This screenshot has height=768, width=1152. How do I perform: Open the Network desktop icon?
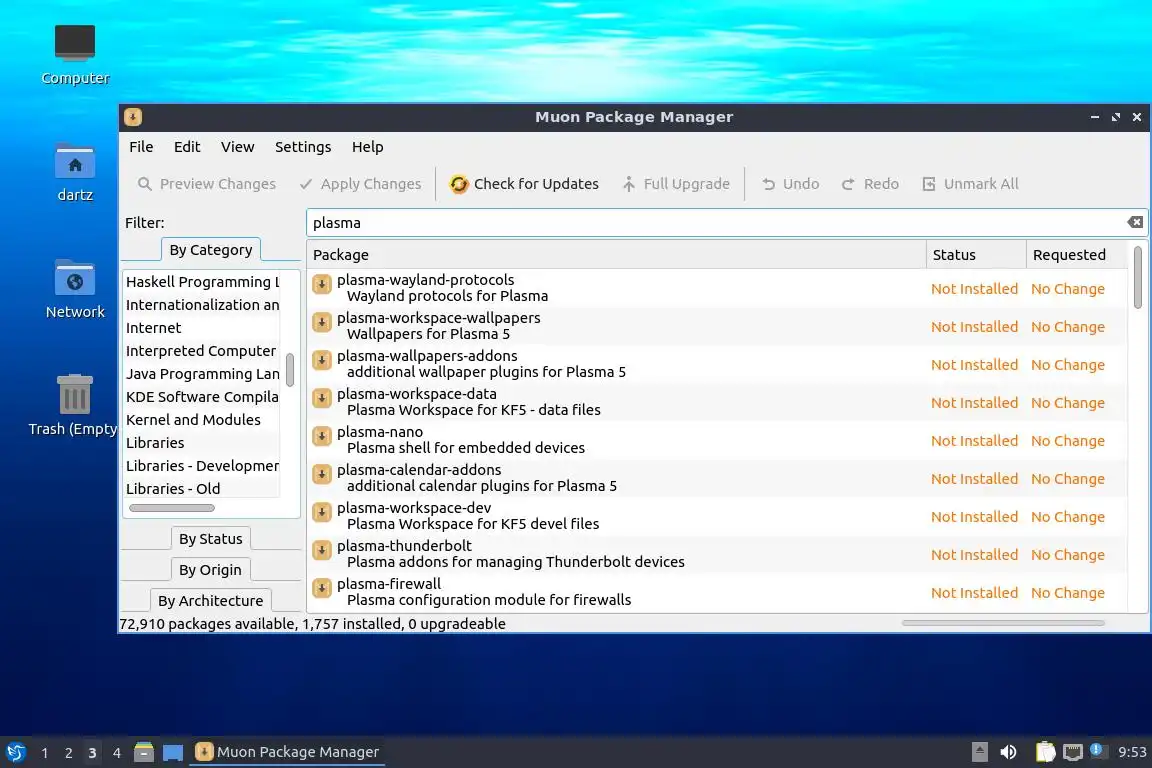pos(75,290)
